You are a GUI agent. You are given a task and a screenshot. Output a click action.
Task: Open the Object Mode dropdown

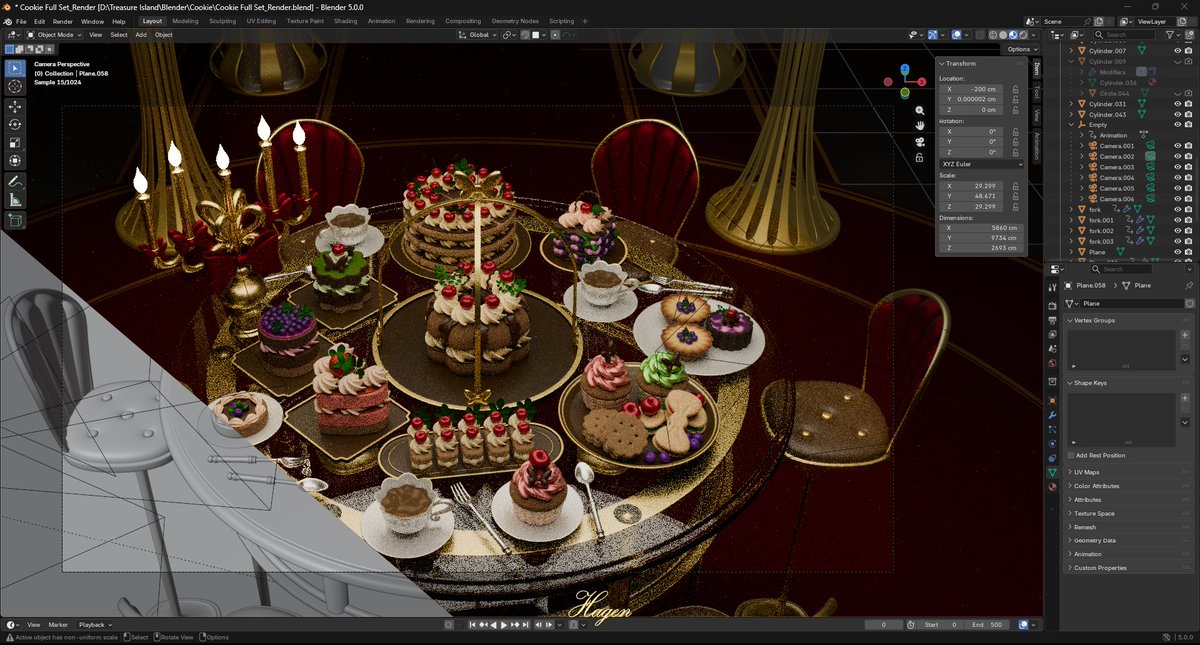(x=54, y=35)
